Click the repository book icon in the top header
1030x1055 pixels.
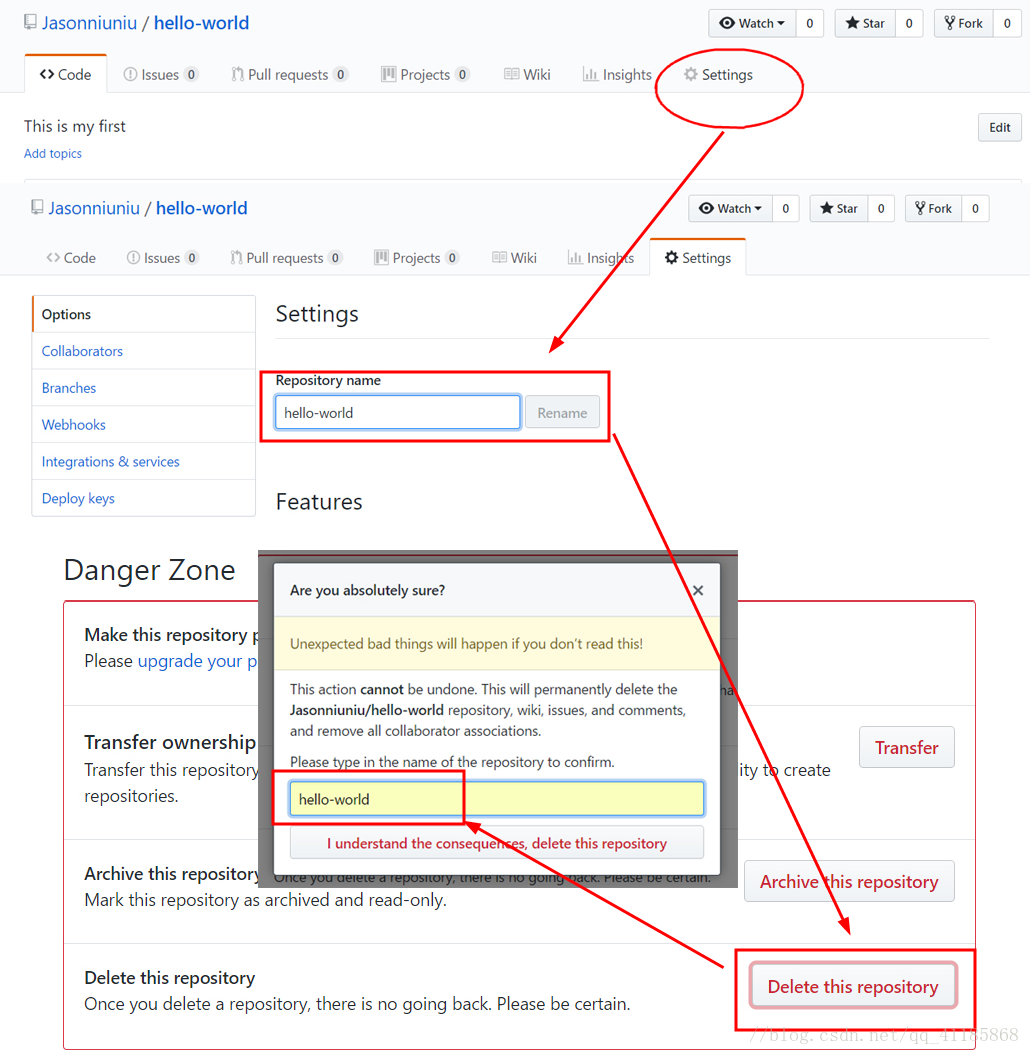pos(30,22)
